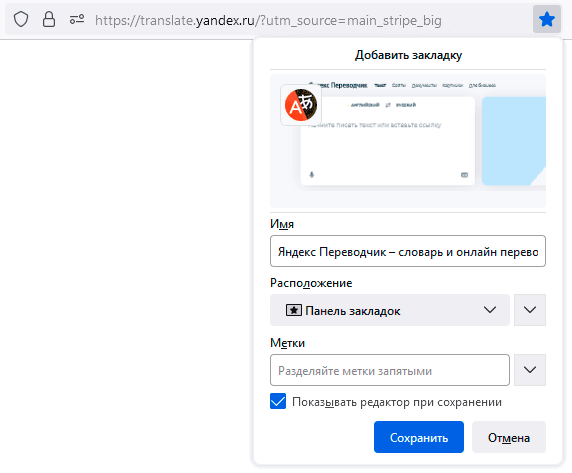Expand the folder tree next to location
Screen dimensions: 572x473
click(x=530, y=310)
